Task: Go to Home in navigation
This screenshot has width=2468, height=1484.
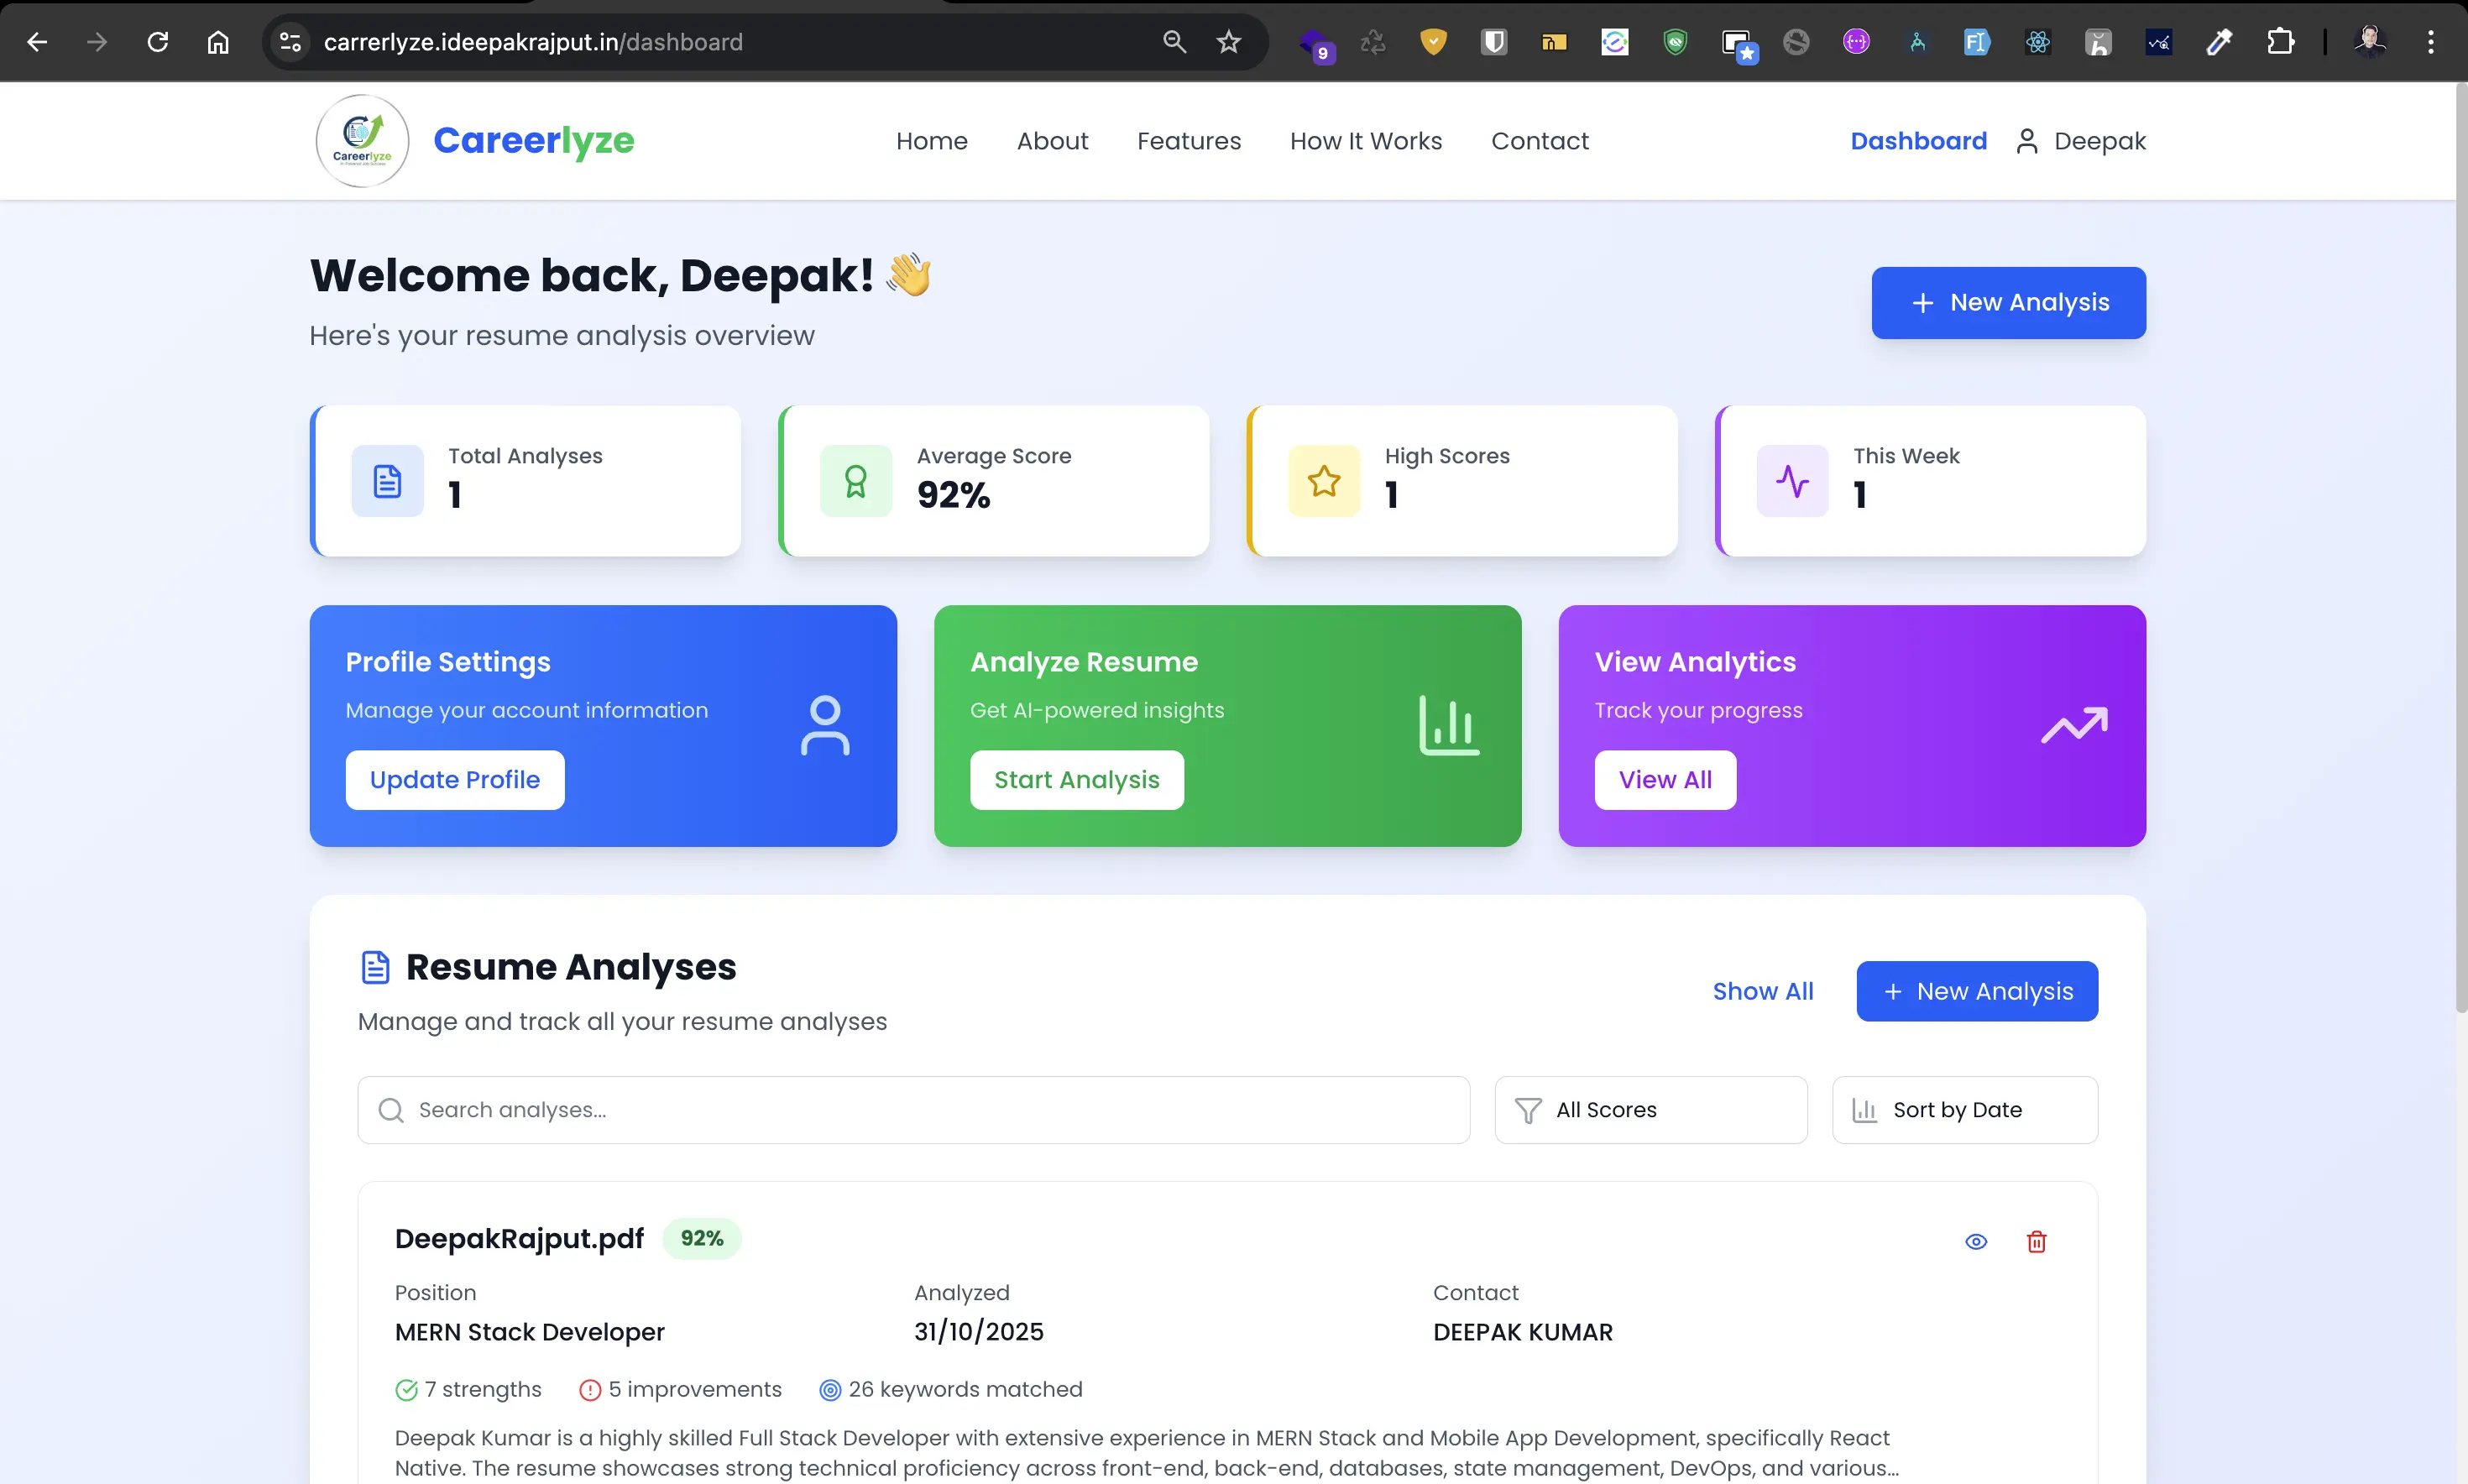Action: pyautogui.click(x=932, y=141)
